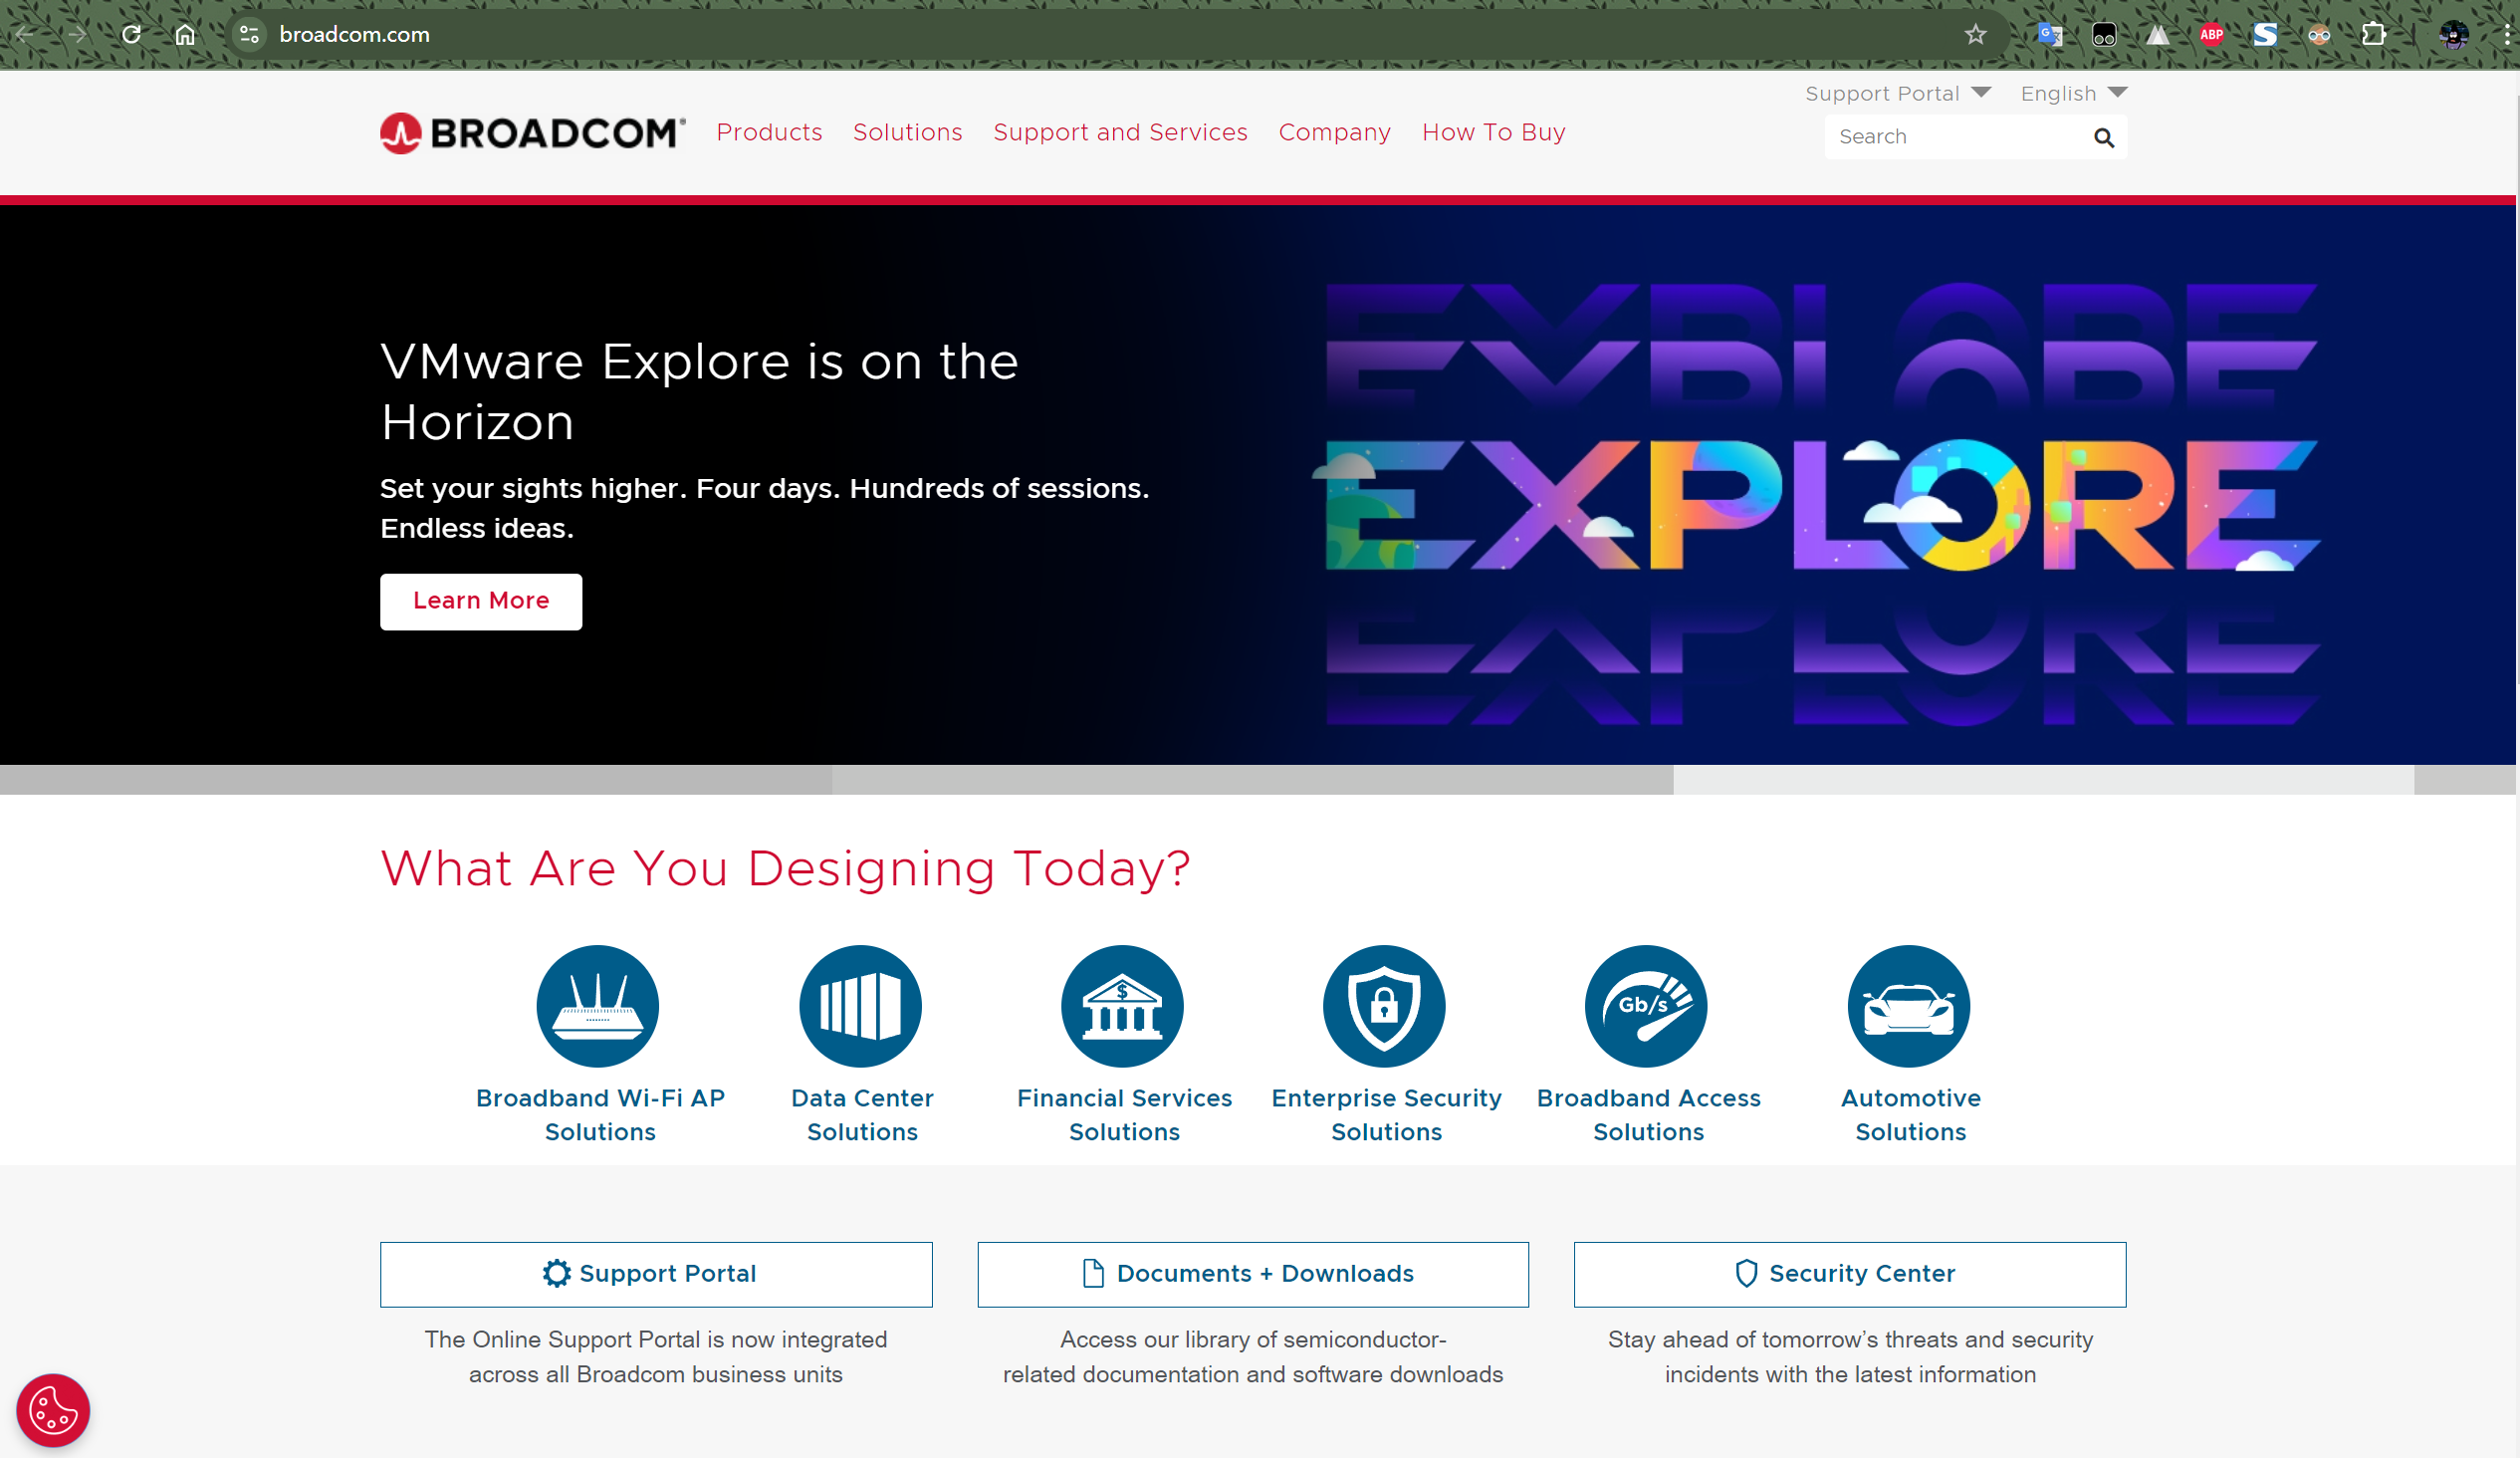The height and width of the screenshot is (1458, 2520).
Task: Click the Broadband Wi-Fi AP router icon
Action: click(598, 1006)
